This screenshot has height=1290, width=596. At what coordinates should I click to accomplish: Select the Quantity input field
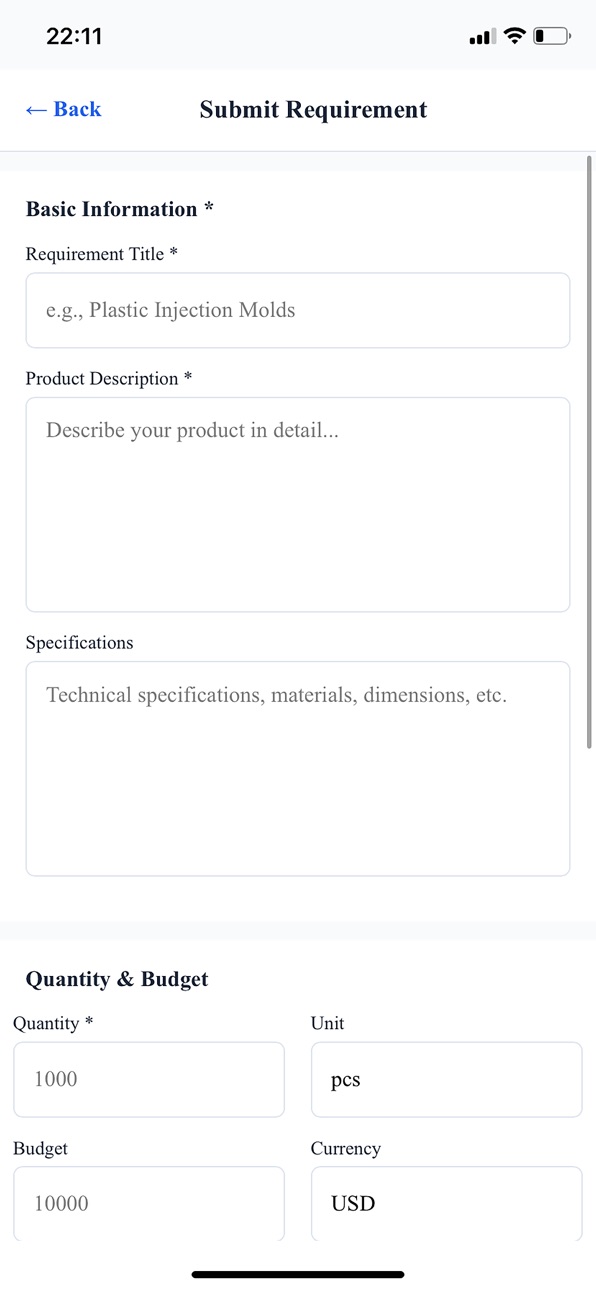pyautogui.click(x=149, y=1079)
